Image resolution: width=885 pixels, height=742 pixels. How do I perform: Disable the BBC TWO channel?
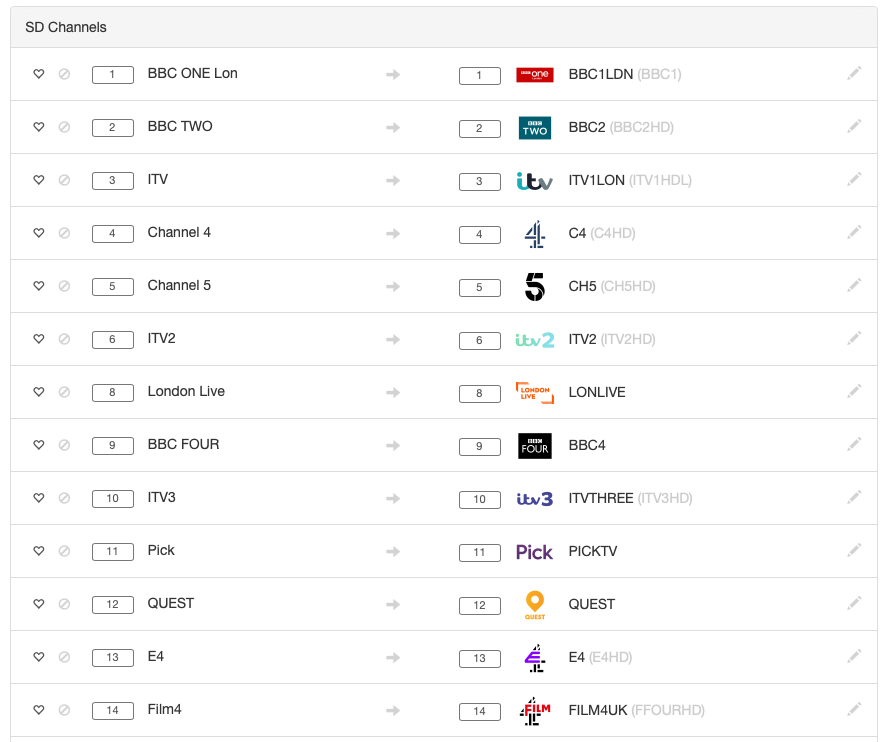coord(64,127)
